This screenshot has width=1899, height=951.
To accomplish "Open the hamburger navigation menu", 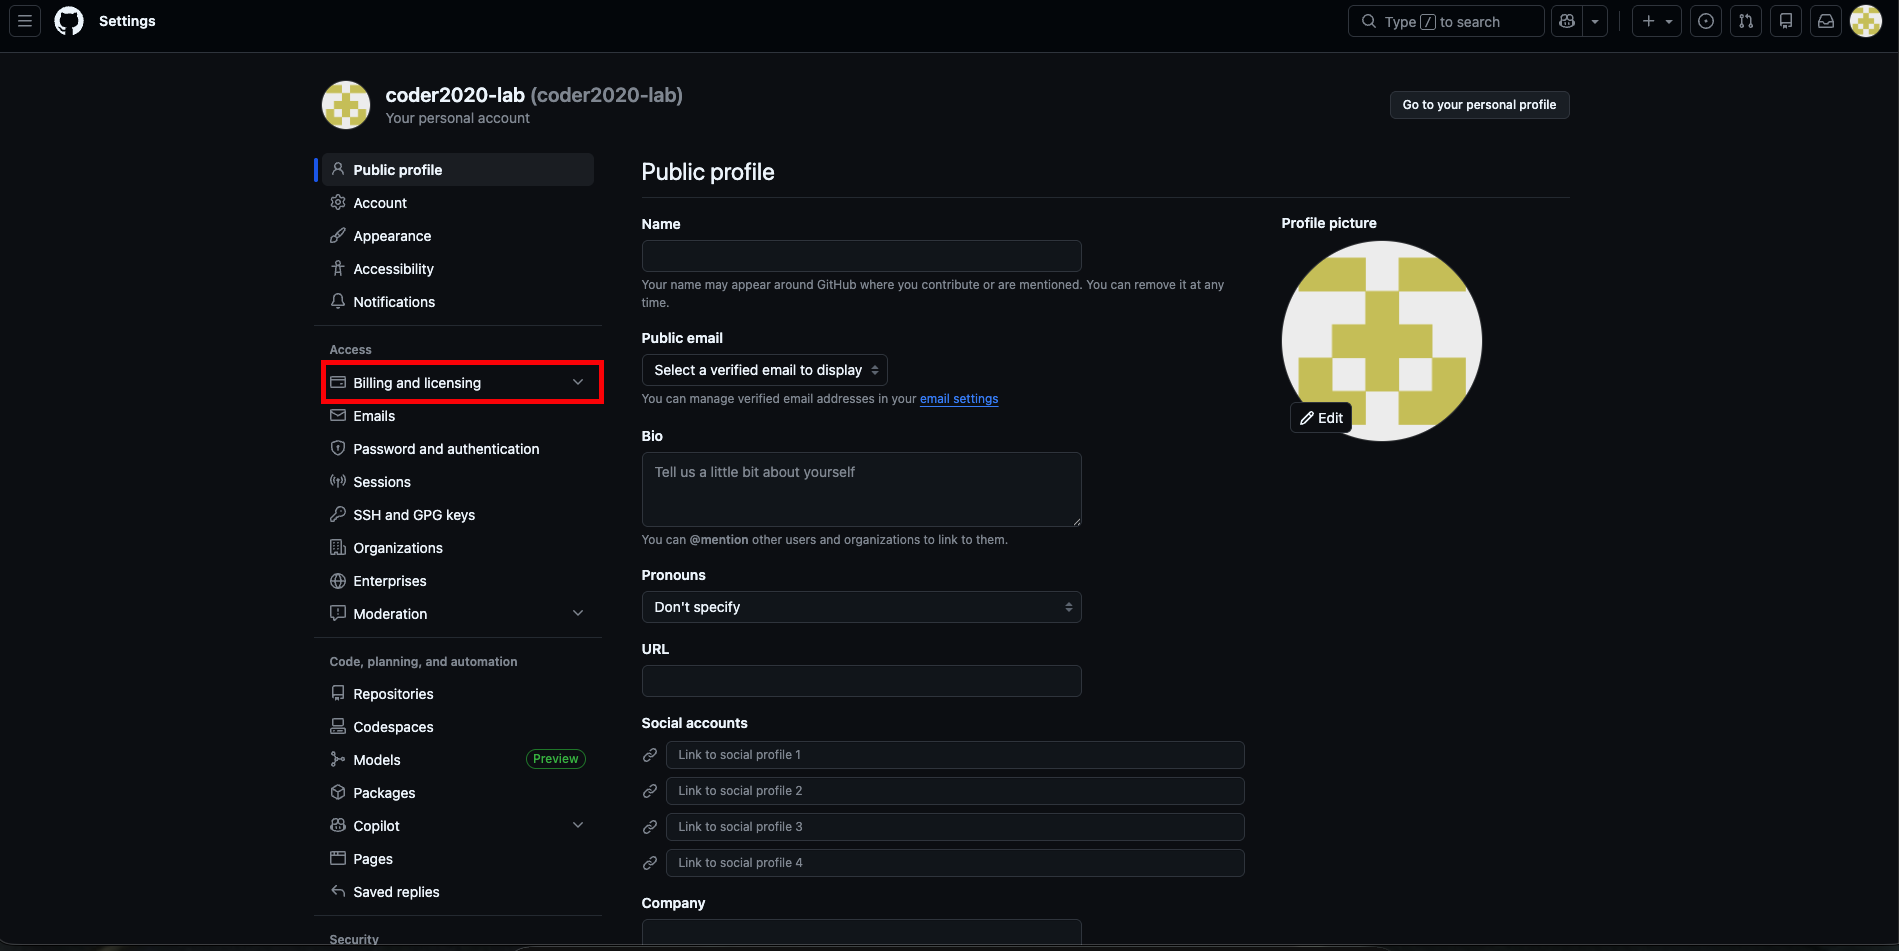I will pyautogui.click(x=25, y=21).
